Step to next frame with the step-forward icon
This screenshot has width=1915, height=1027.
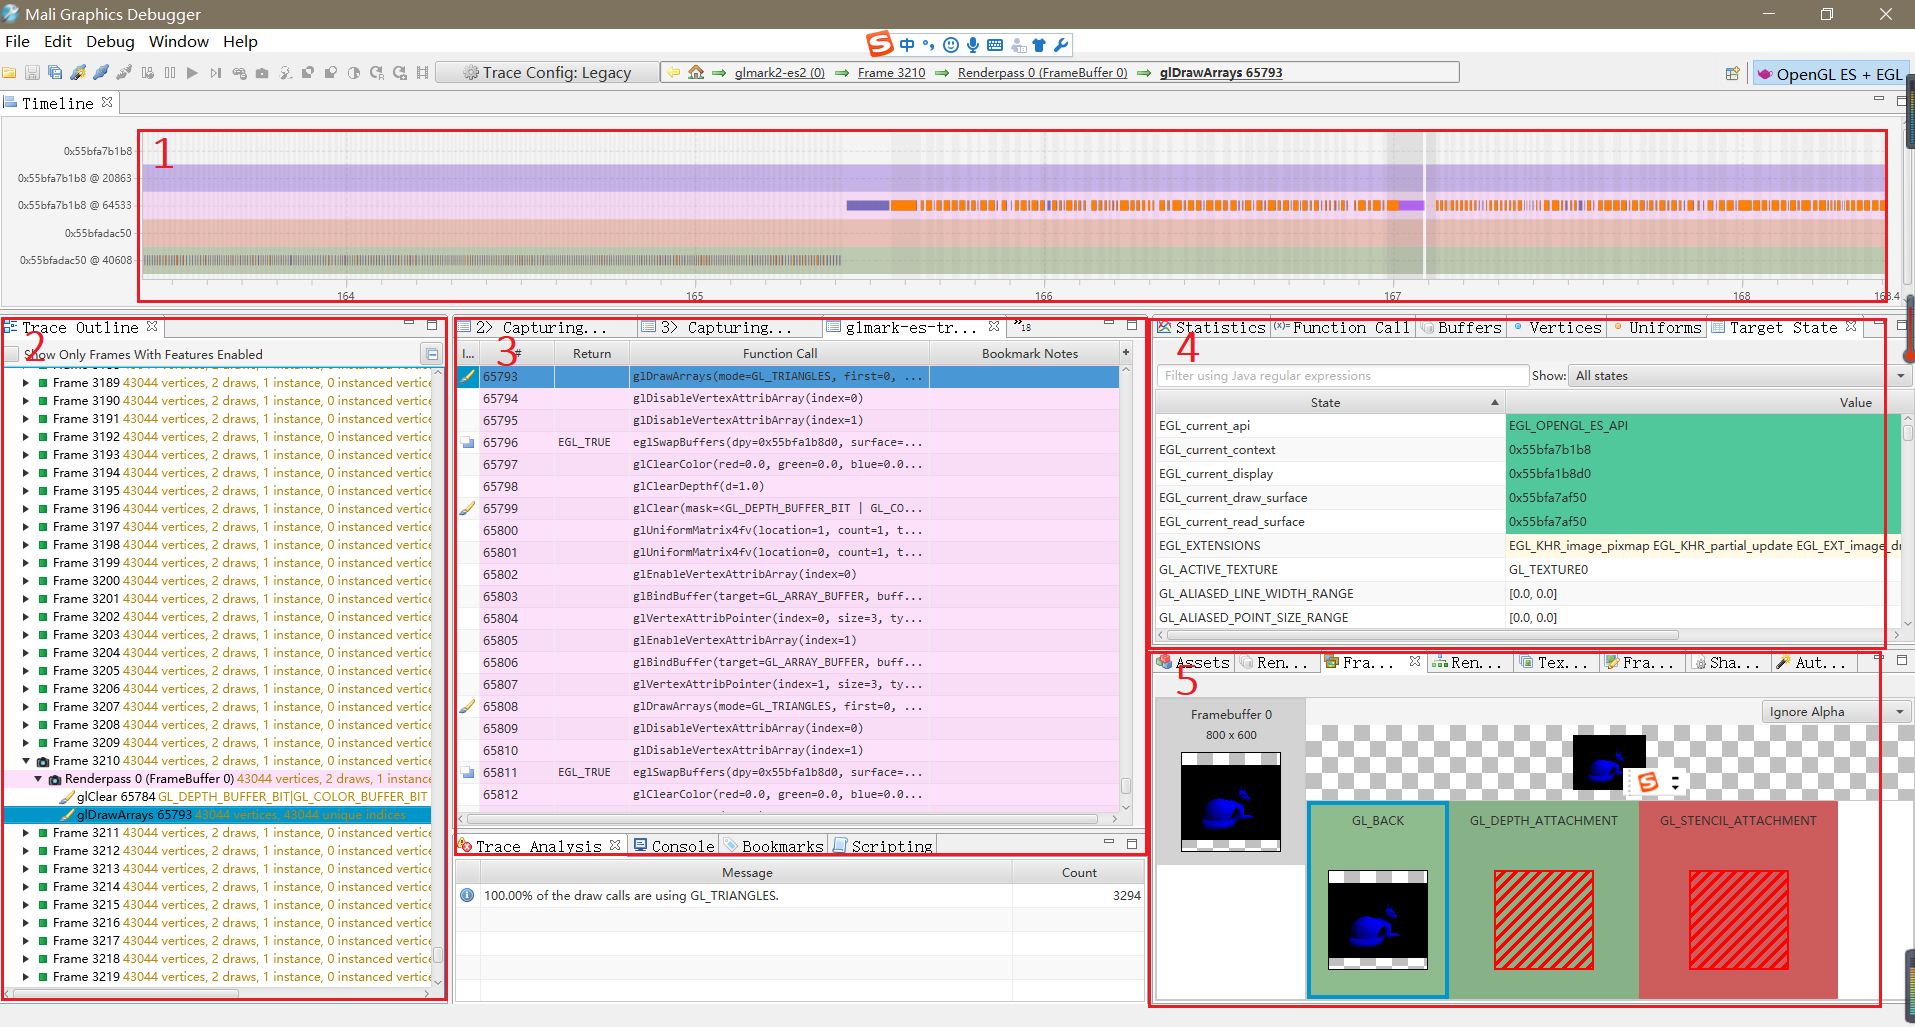coord(215,72)
